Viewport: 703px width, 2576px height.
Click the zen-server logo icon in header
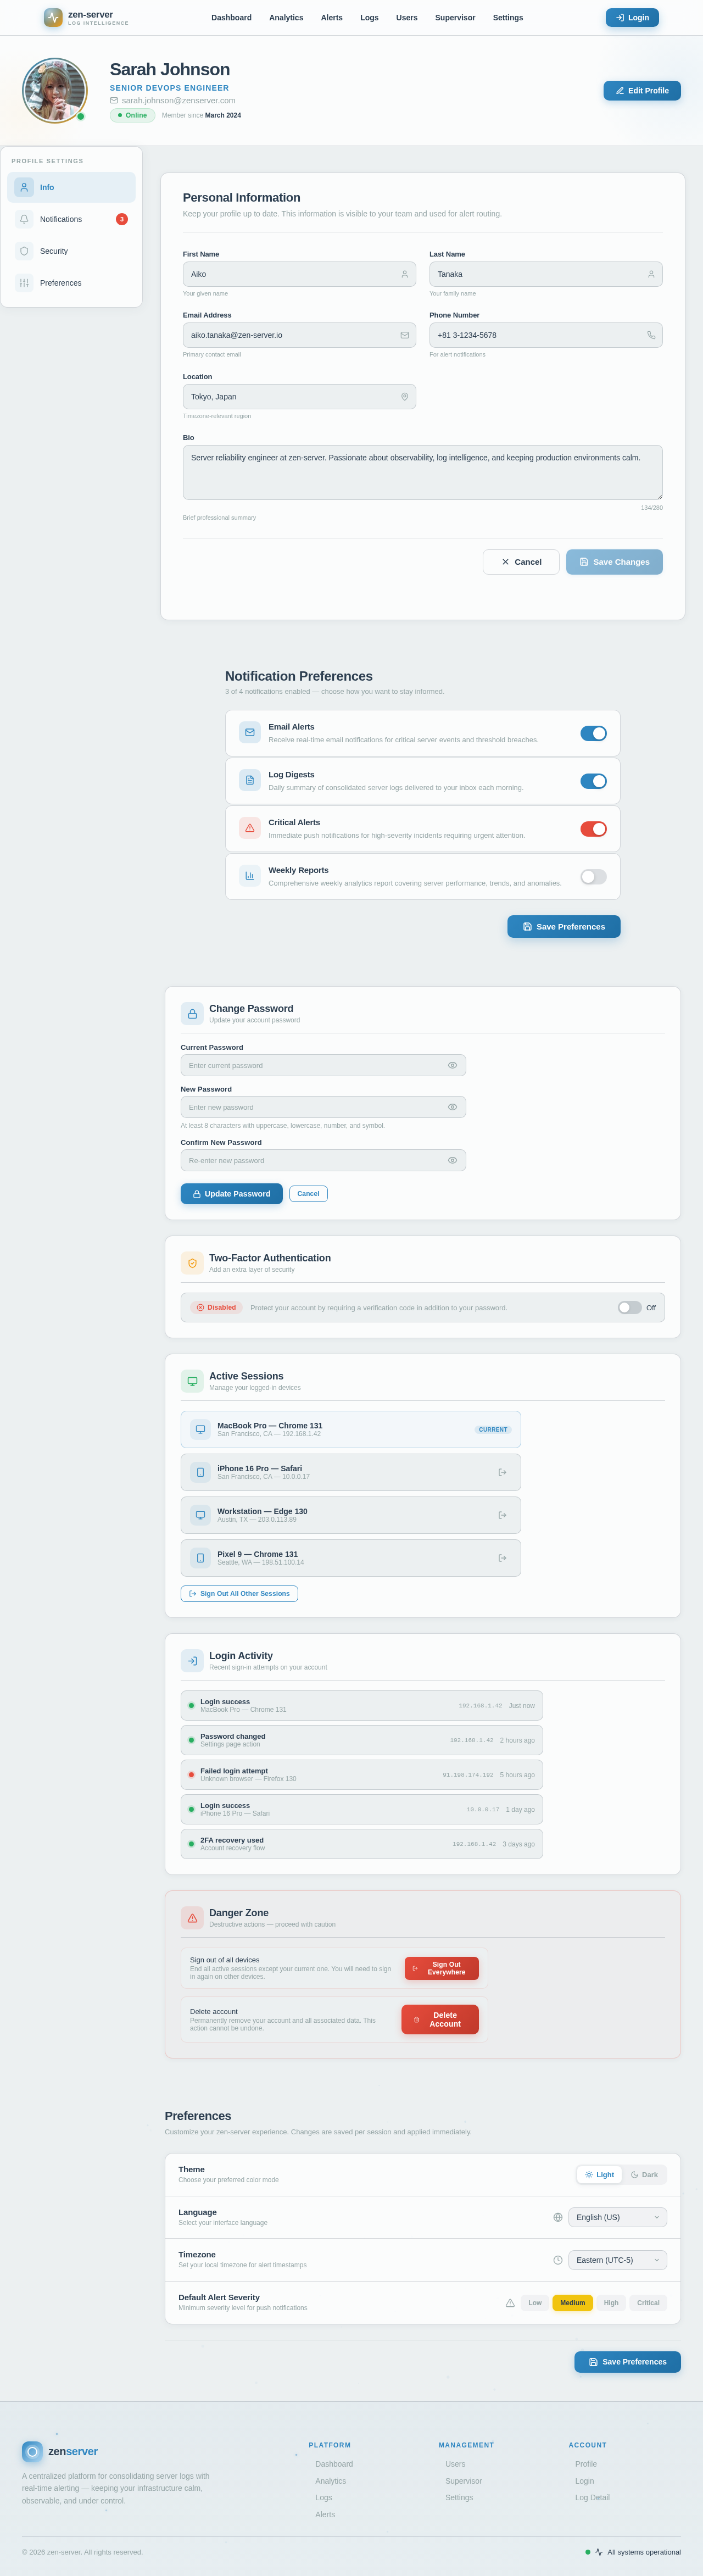[x=53, y=17]
